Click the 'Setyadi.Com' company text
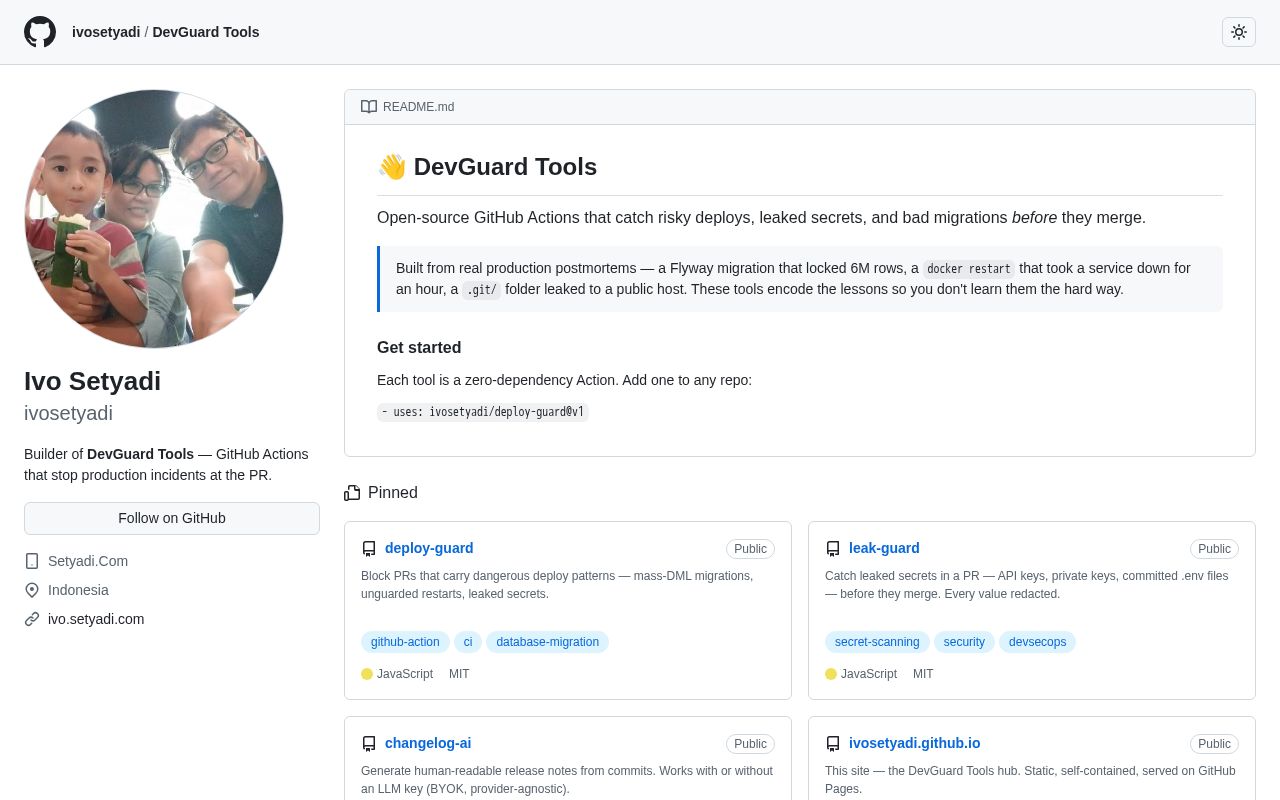The height and width of the screenshot is (800, 1280). coord(88,561)
